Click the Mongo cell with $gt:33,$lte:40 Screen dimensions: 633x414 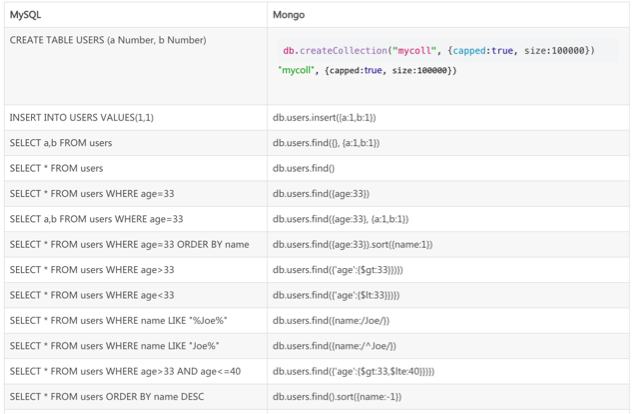352,371
